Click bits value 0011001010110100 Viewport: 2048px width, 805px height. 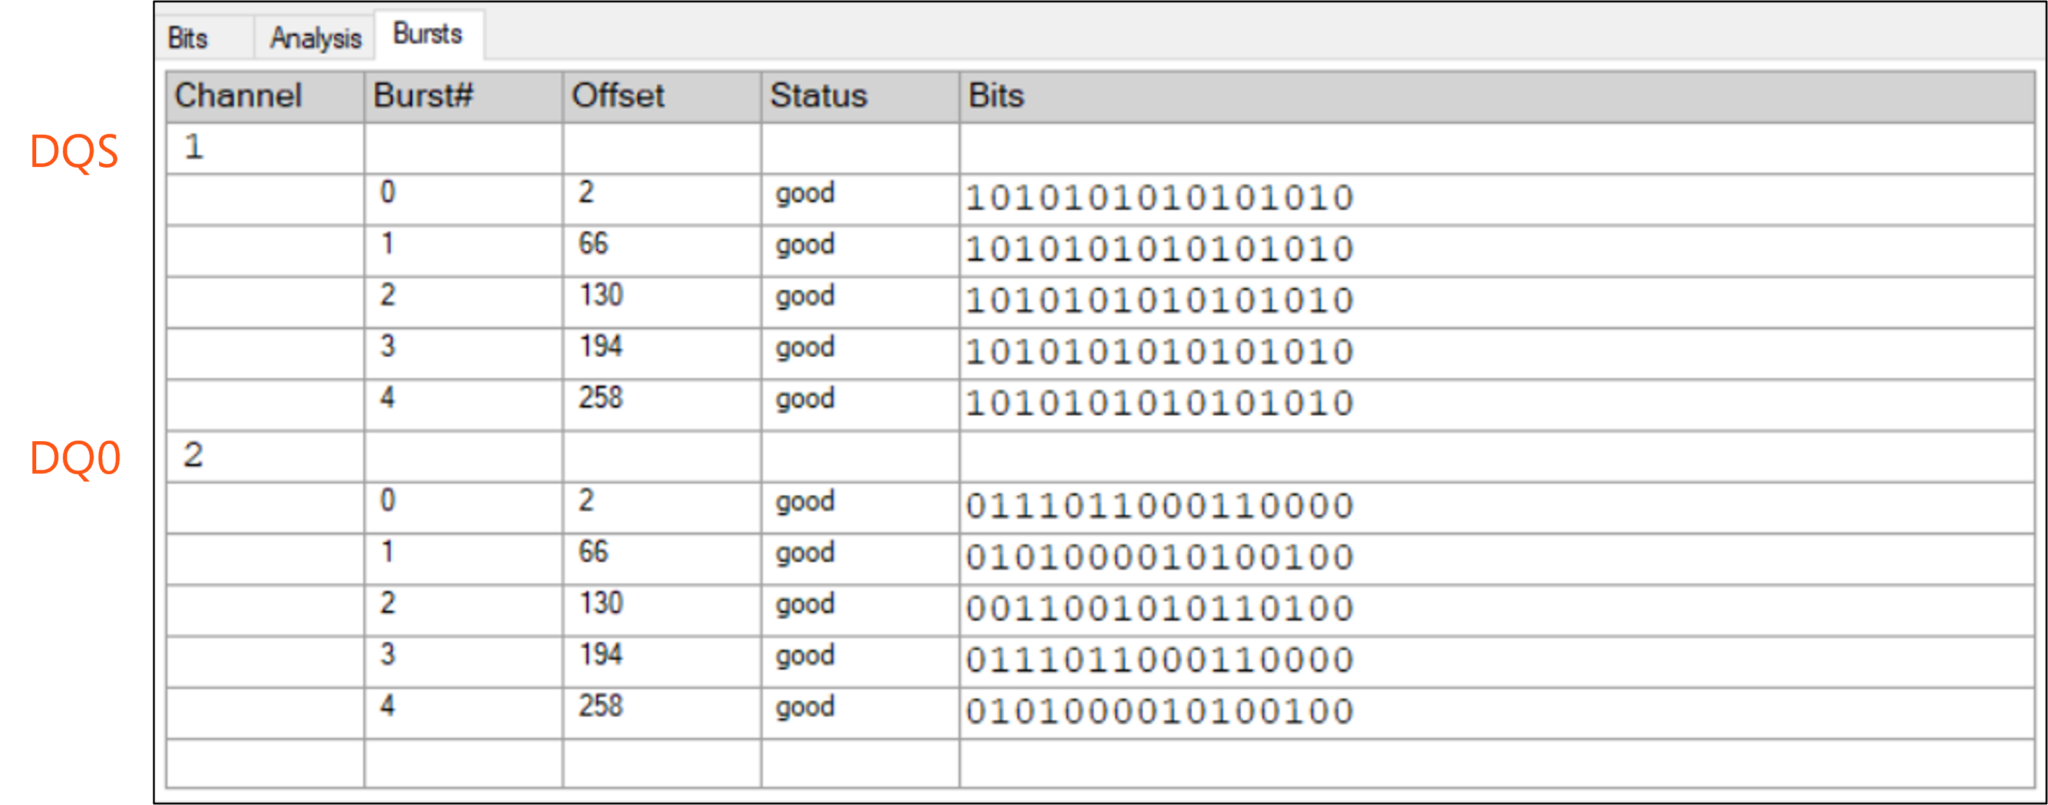(x=1159, y=609)
